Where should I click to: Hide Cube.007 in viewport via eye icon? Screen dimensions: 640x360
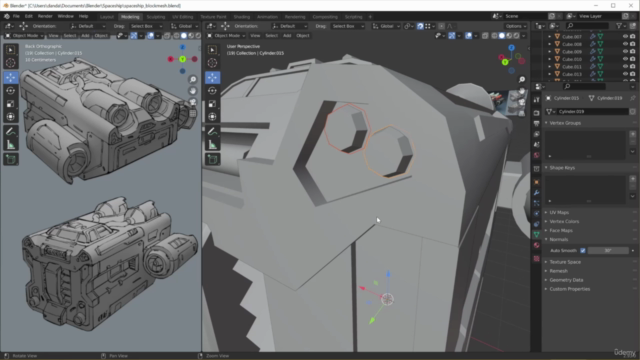click(x=625, y=36)
